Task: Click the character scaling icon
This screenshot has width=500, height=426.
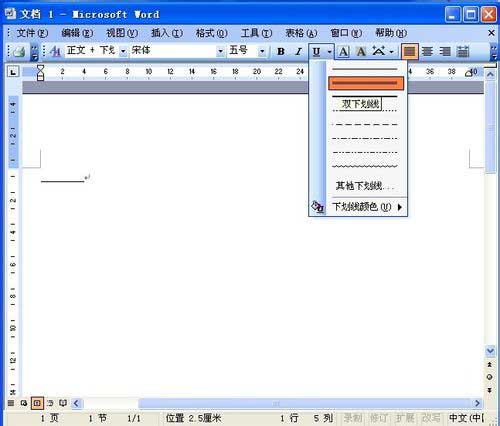Action: pyautogui.click(x=379, y=51)
